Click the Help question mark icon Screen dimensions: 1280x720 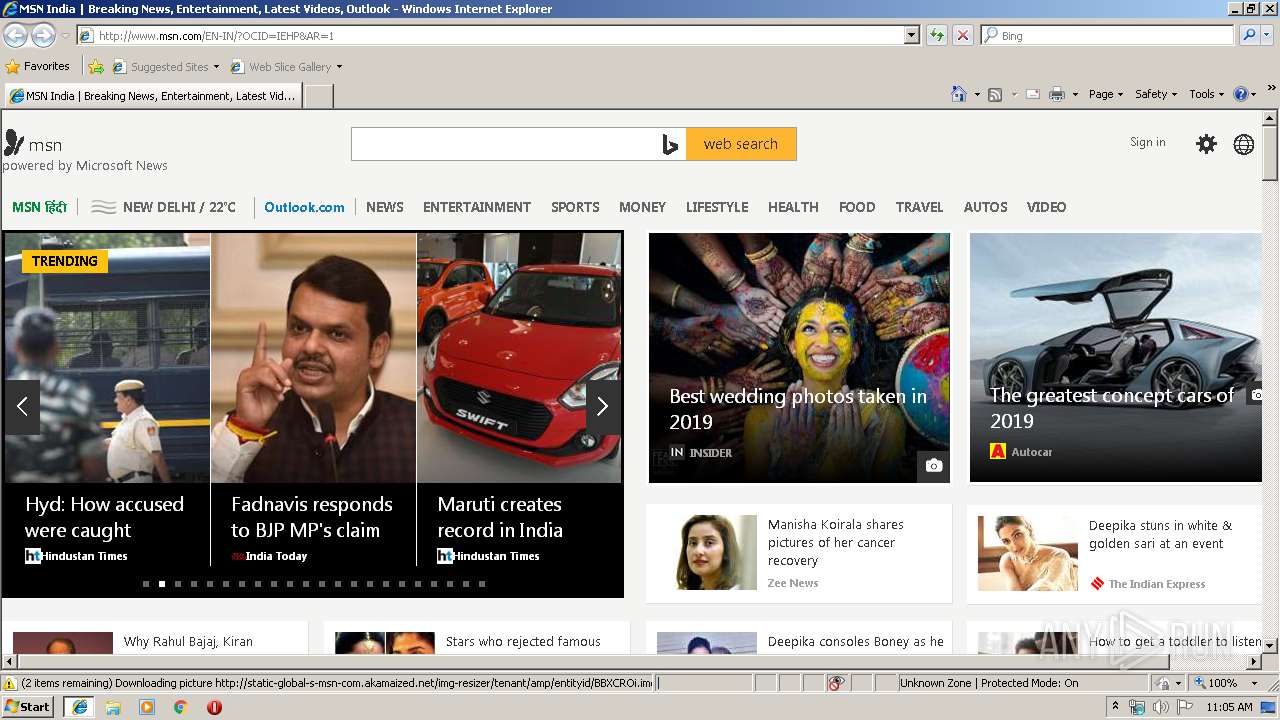1241,94
